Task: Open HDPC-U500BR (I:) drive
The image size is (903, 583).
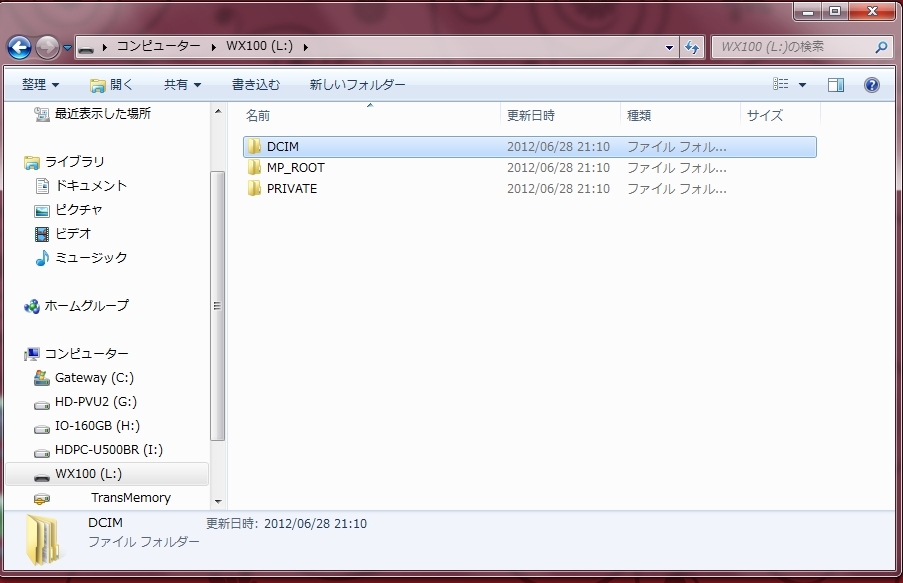Action: coord(109,450)
